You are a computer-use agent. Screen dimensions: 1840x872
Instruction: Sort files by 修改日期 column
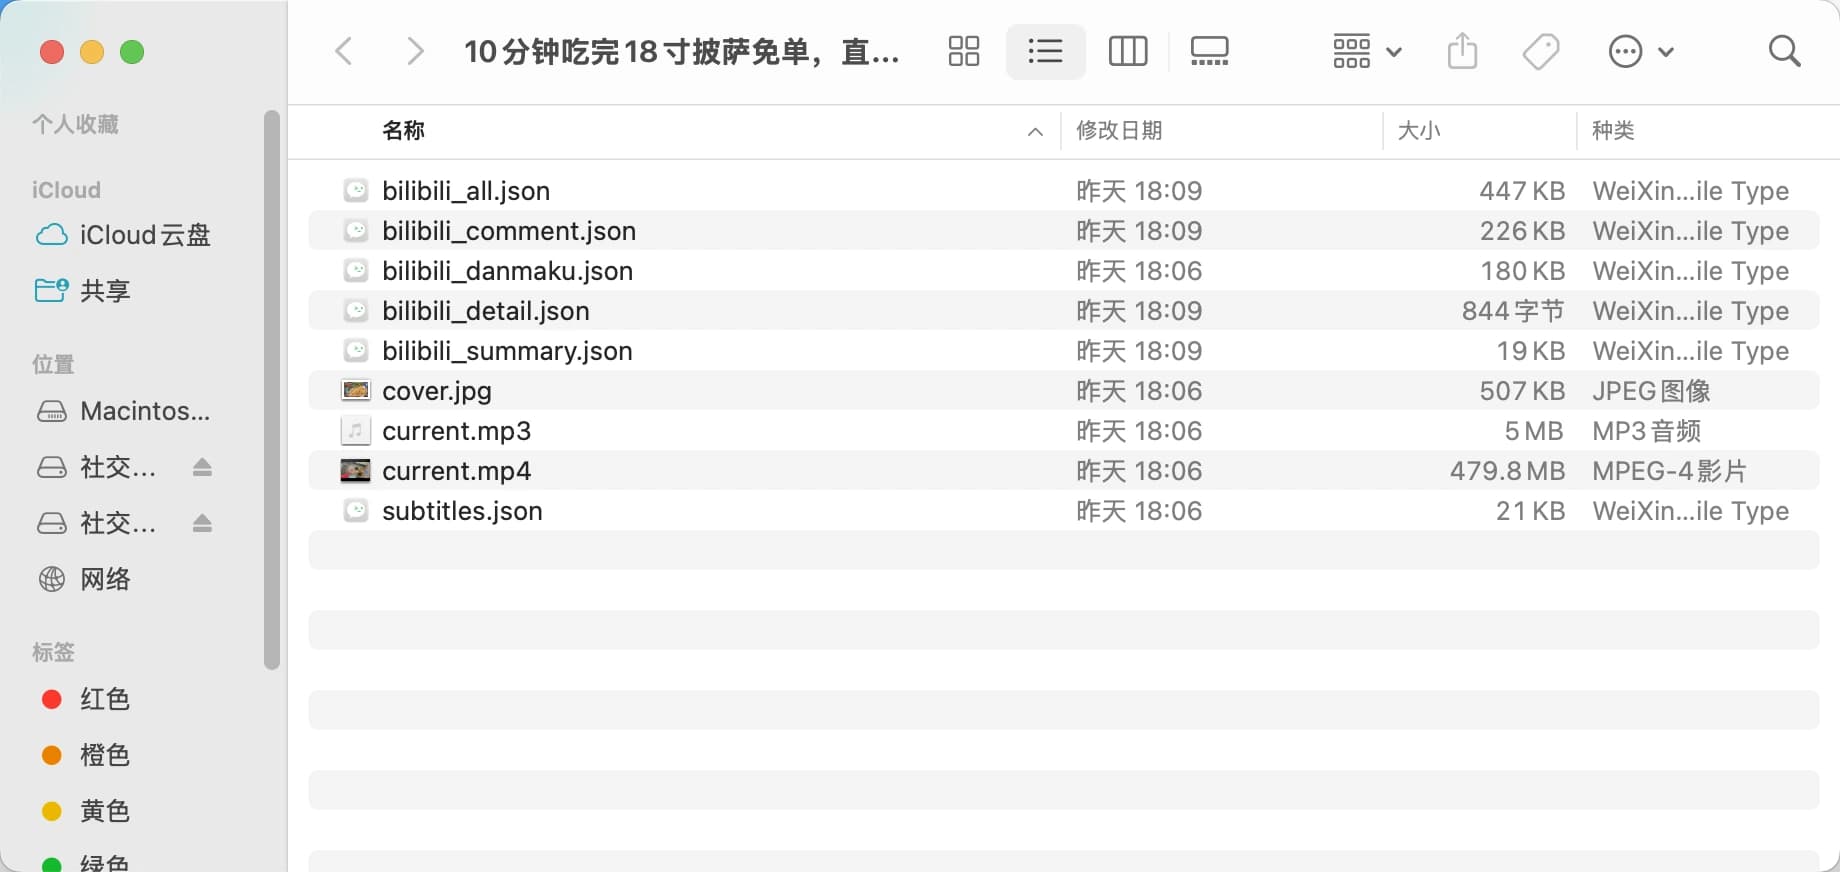point(1119,131)
